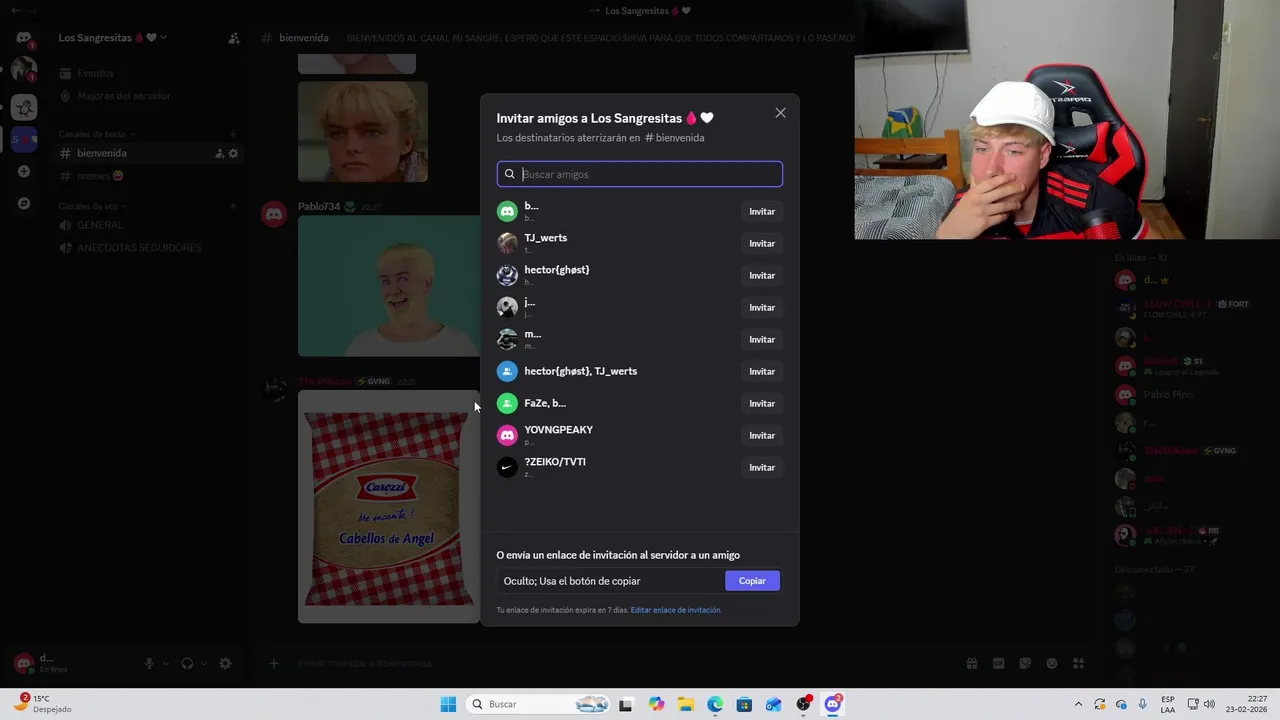Toggle headphone deafen in user panel
The image size is (1280, 720).
click(x=187, y=663)
